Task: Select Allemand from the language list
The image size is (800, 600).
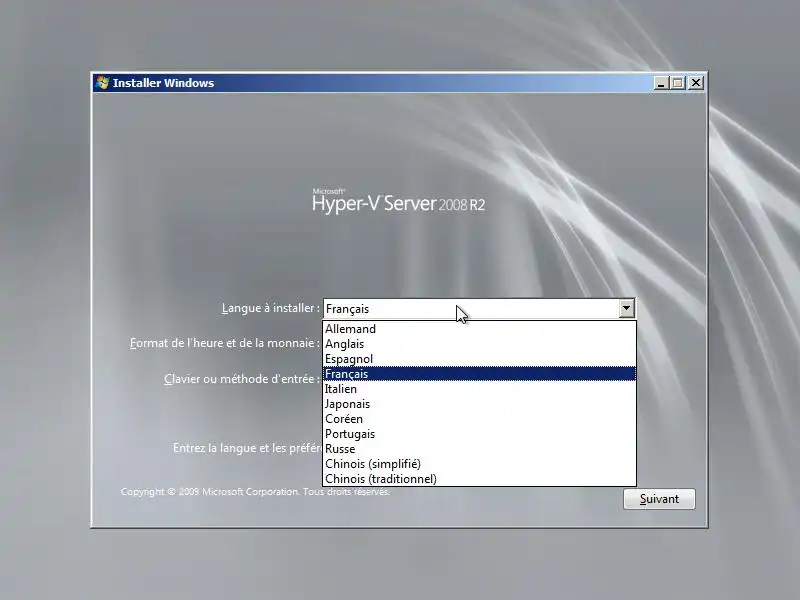Action: (x=480, y=329)
